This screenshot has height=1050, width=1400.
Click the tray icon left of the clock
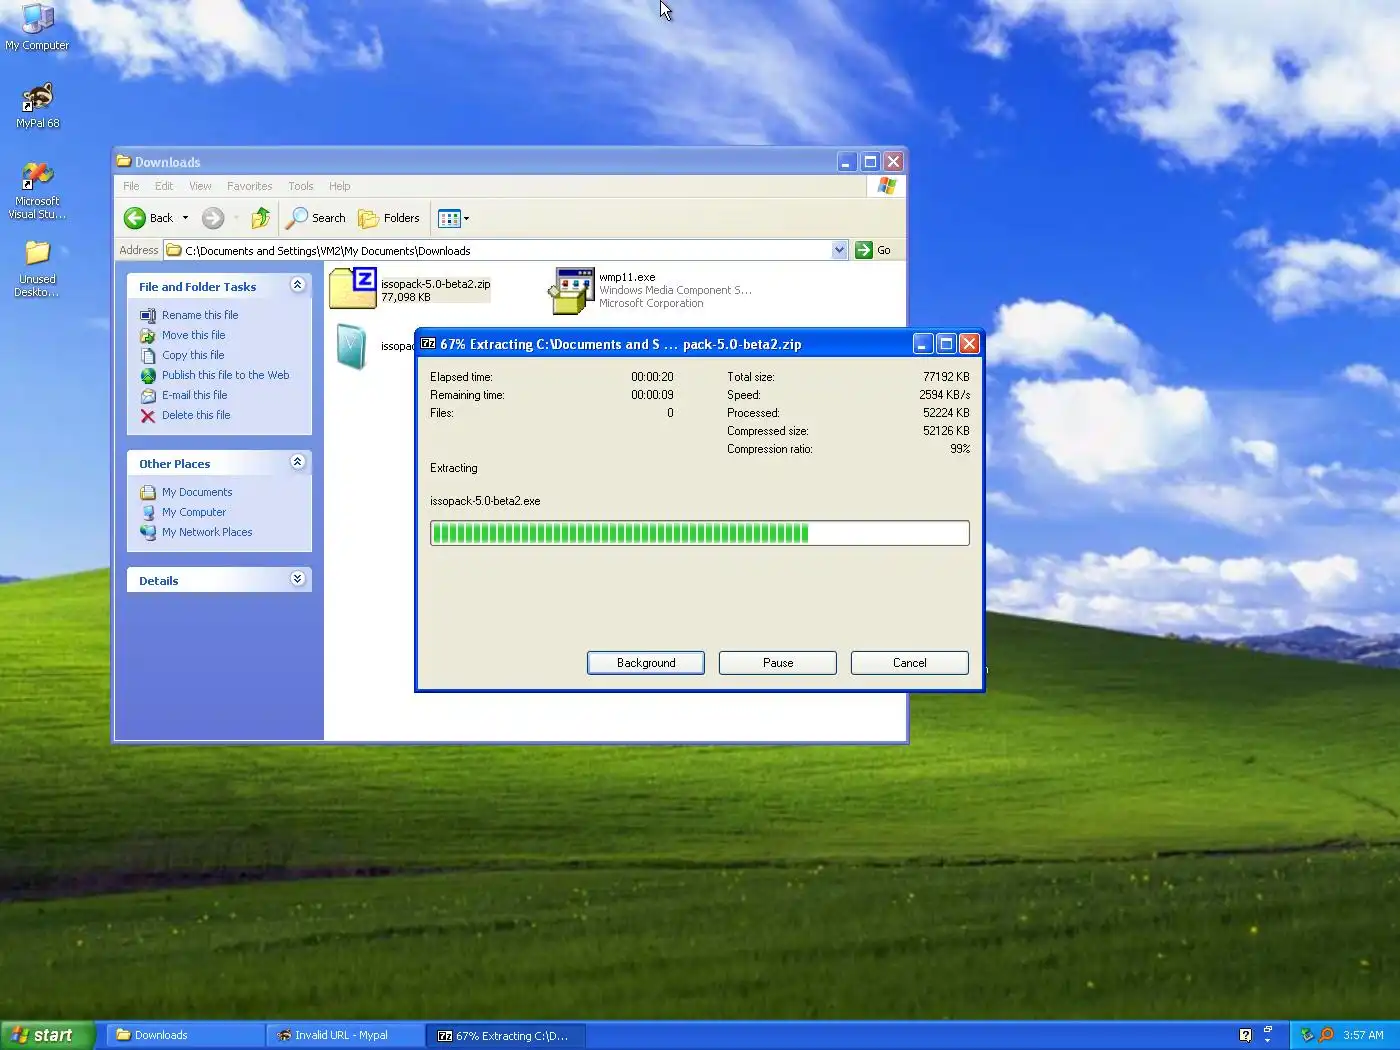tap(1326, 1035)
